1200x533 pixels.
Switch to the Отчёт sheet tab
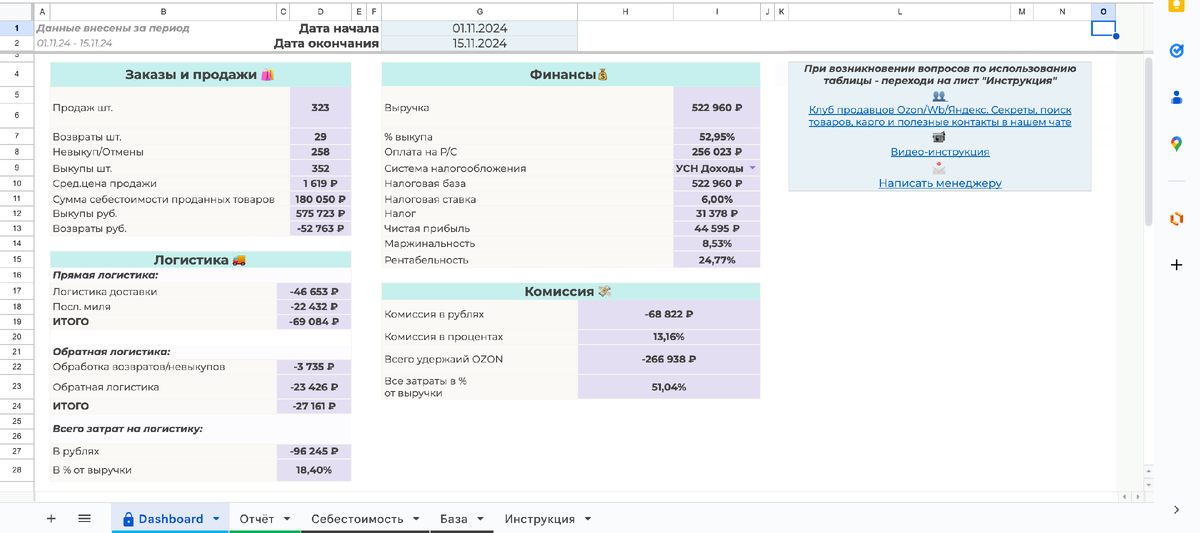257,519
